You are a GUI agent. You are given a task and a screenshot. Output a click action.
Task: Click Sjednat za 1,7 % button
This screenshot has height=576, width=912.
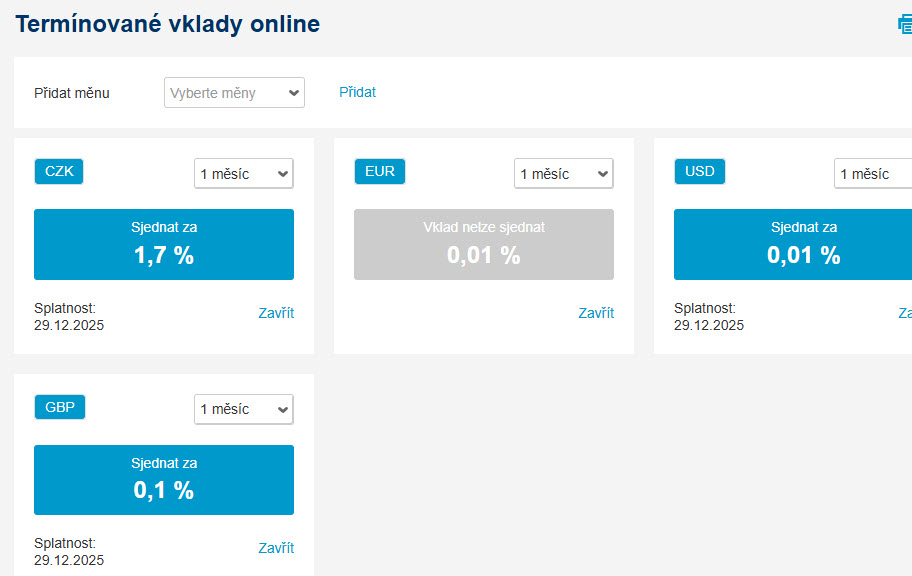164,244
